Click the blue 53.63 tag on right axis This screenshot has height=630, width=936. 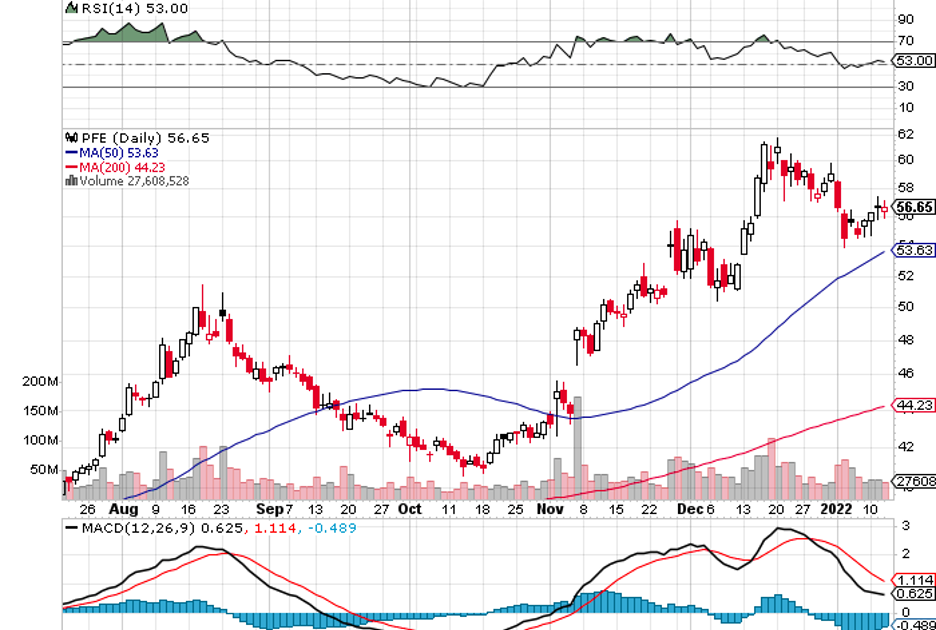coord(914,249)
